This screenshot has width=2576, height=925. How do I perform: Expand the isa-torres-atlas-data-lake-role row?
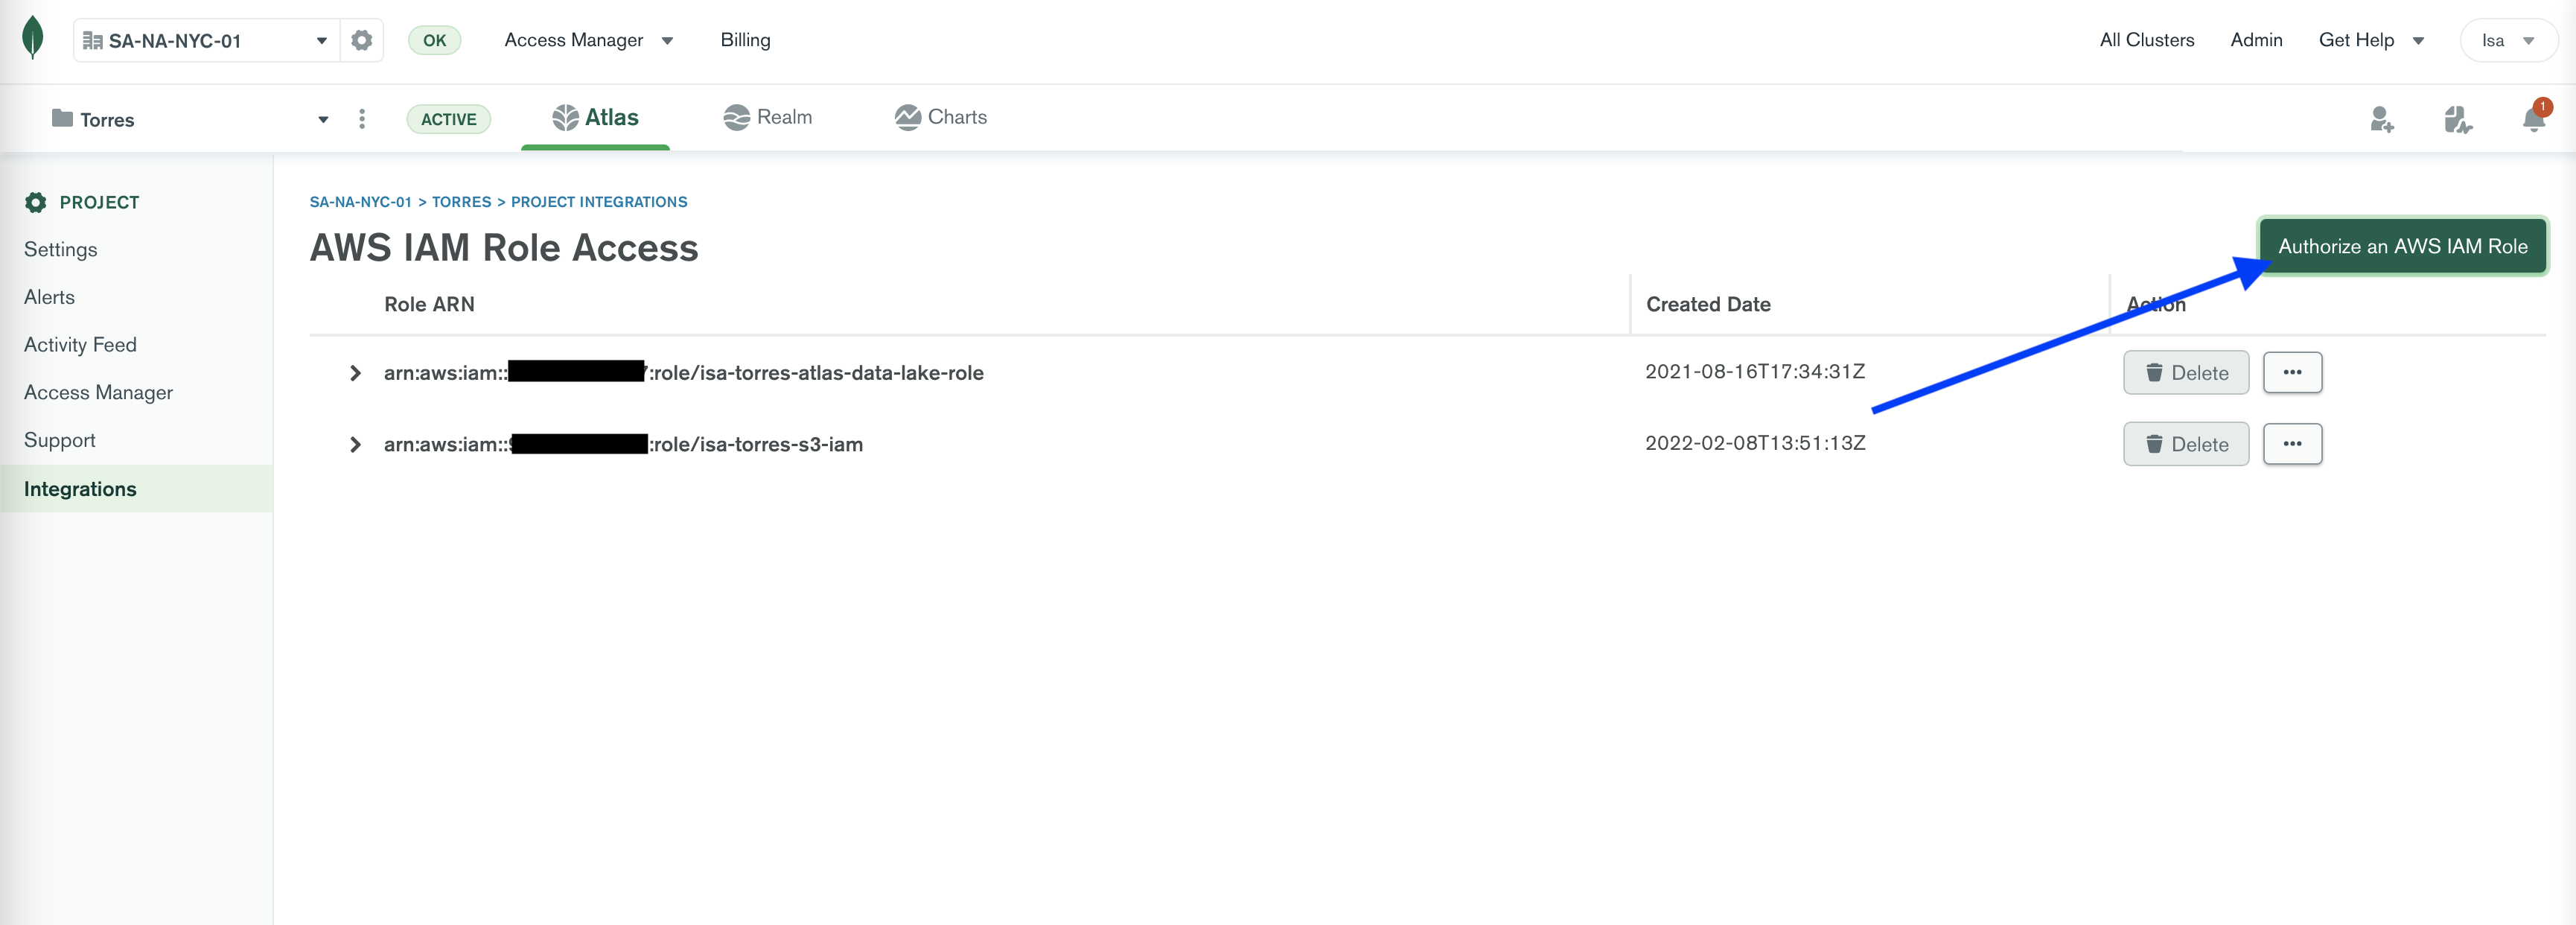[355, 373]
